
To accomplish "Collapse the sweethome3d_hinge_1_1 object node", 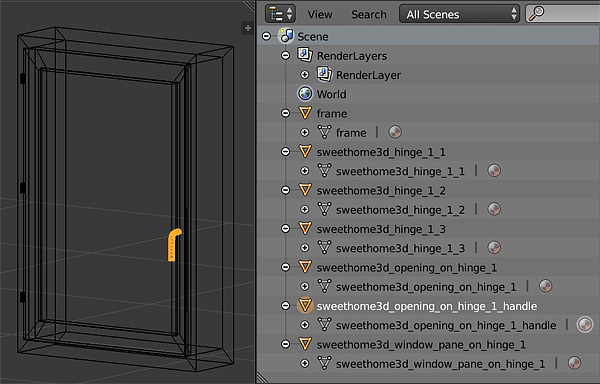I will (285, 152).
